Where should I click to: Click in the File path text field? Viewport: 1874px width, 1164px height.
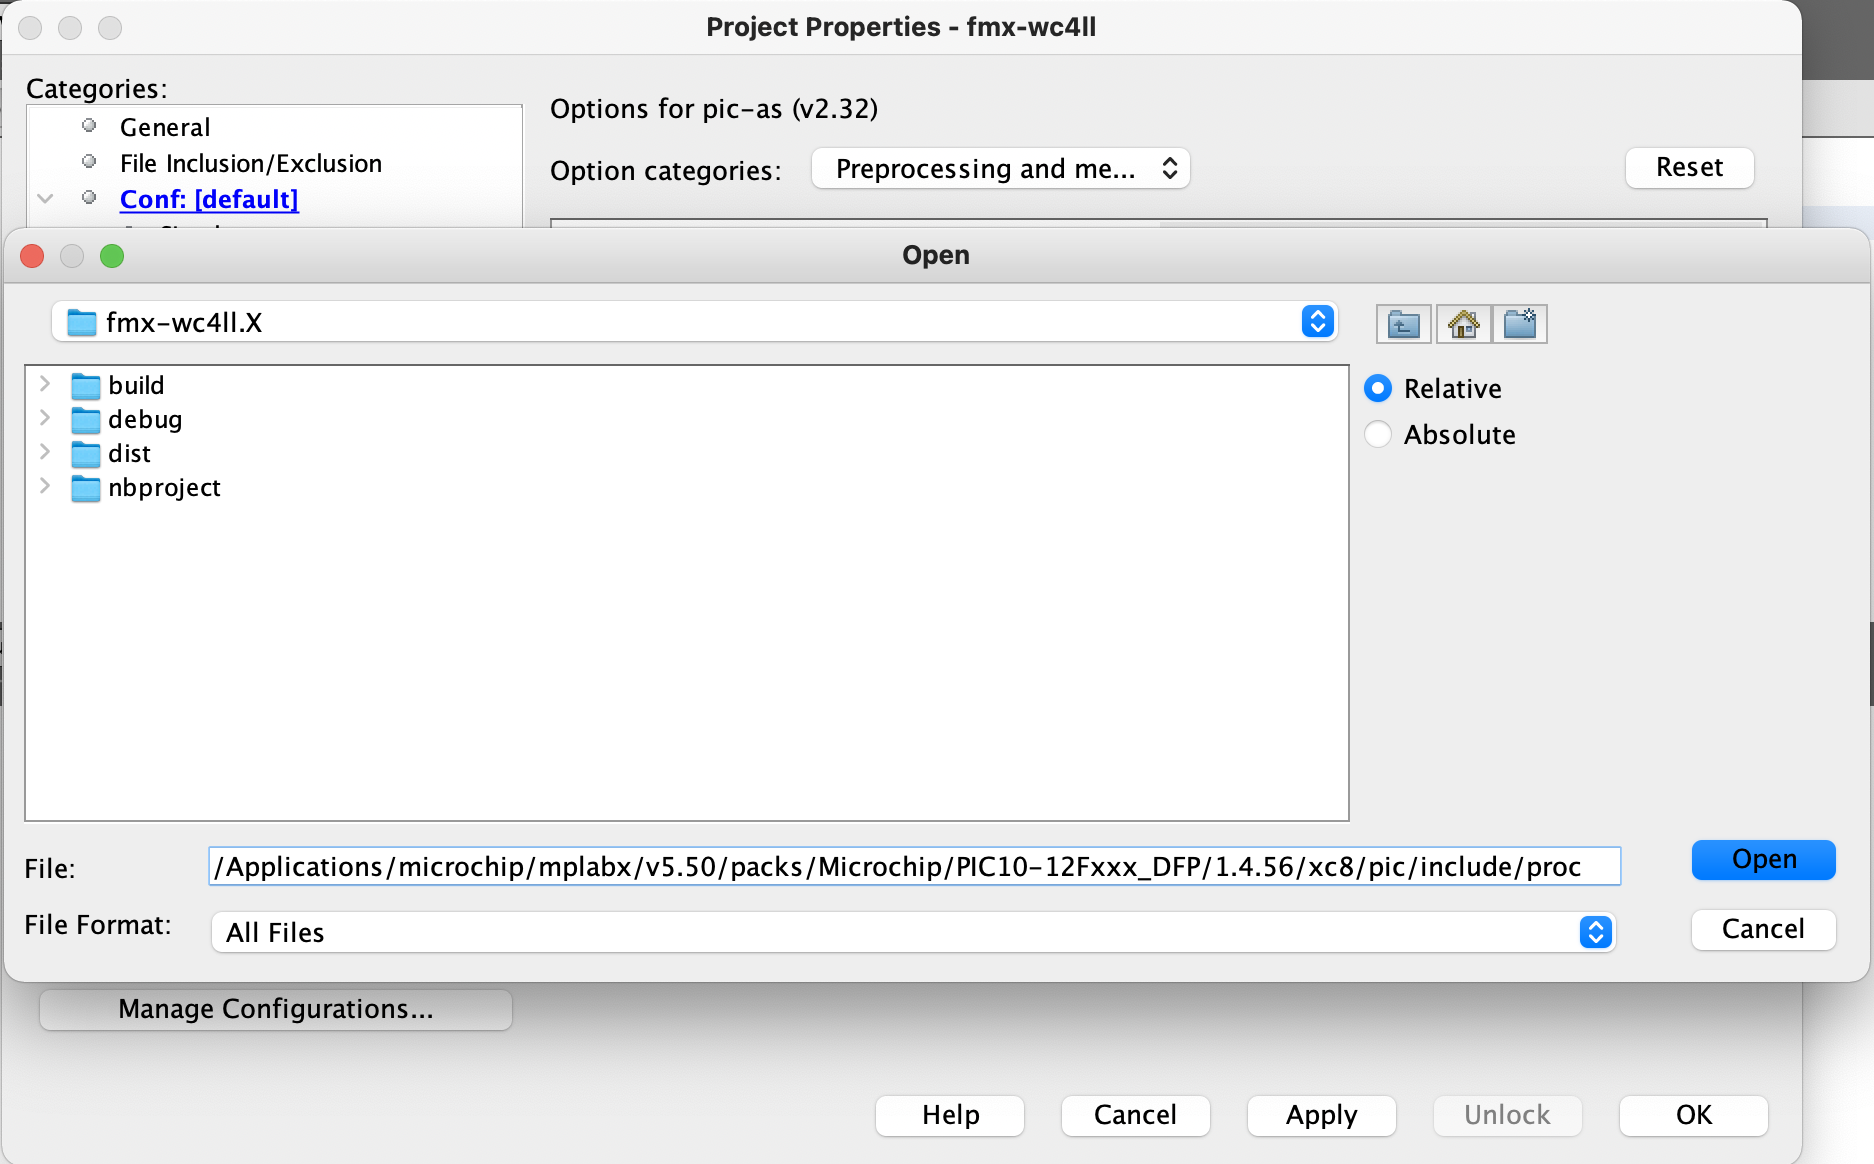[913, 866]
